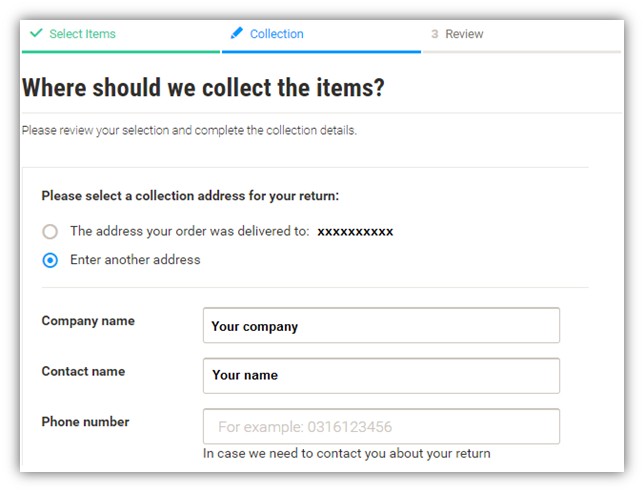Click the 'Where should we collect the items?' heading
The image size is (644, 492).
click(x=203, y=87)
